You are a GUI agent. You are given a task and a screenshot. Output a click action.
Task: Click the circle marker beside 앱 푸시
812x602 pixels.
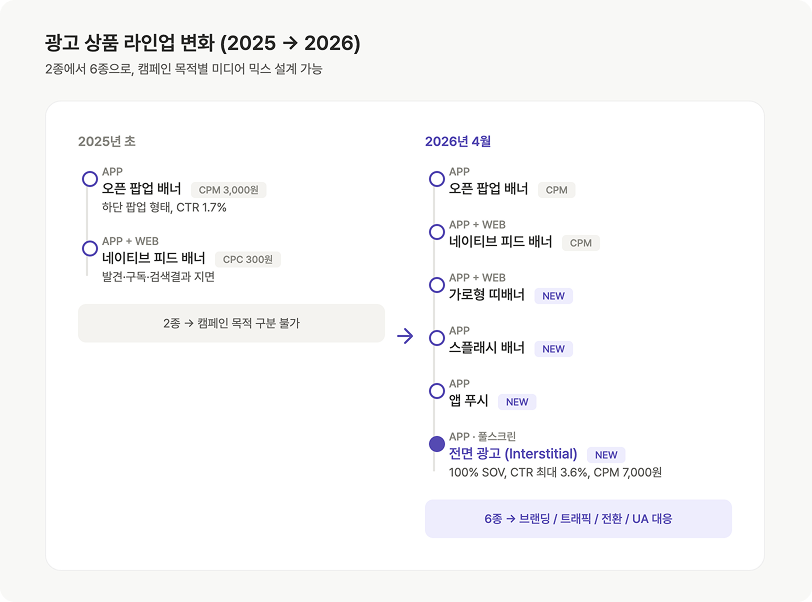(x=437, y=391)
